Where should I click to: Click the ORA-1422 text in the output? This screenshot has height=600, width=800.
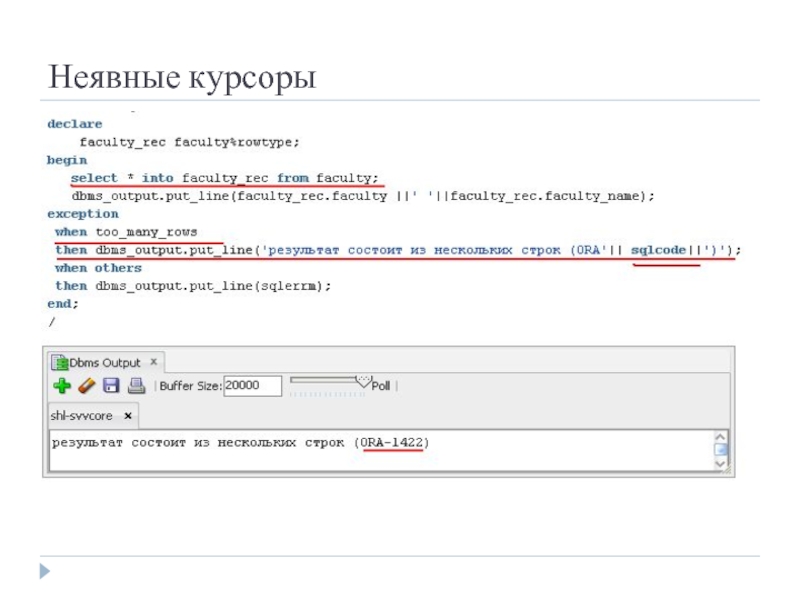(x=394, y=442)
